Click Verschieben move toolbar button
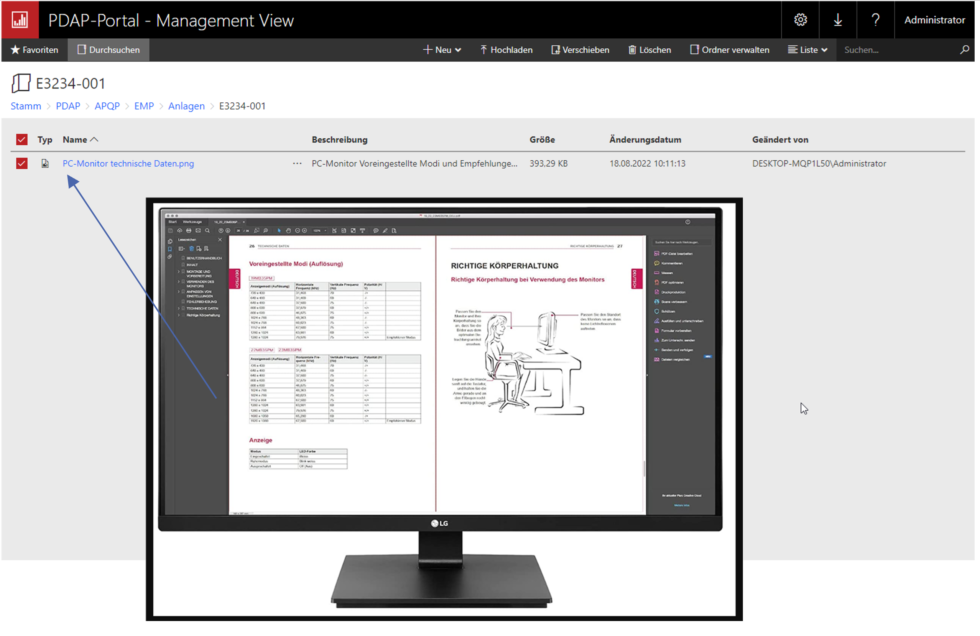 [580, 49]
